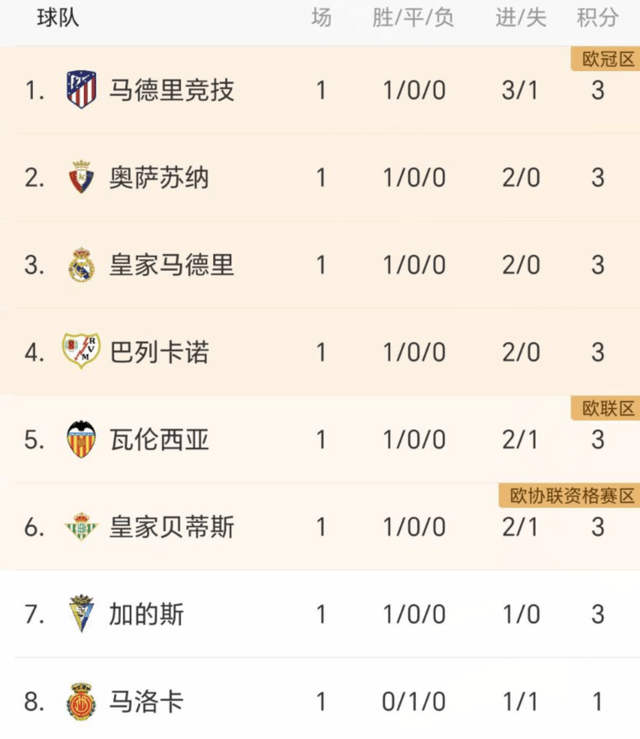Click the Valencia bat crest

pyautogui.click(x=81, y=439)
